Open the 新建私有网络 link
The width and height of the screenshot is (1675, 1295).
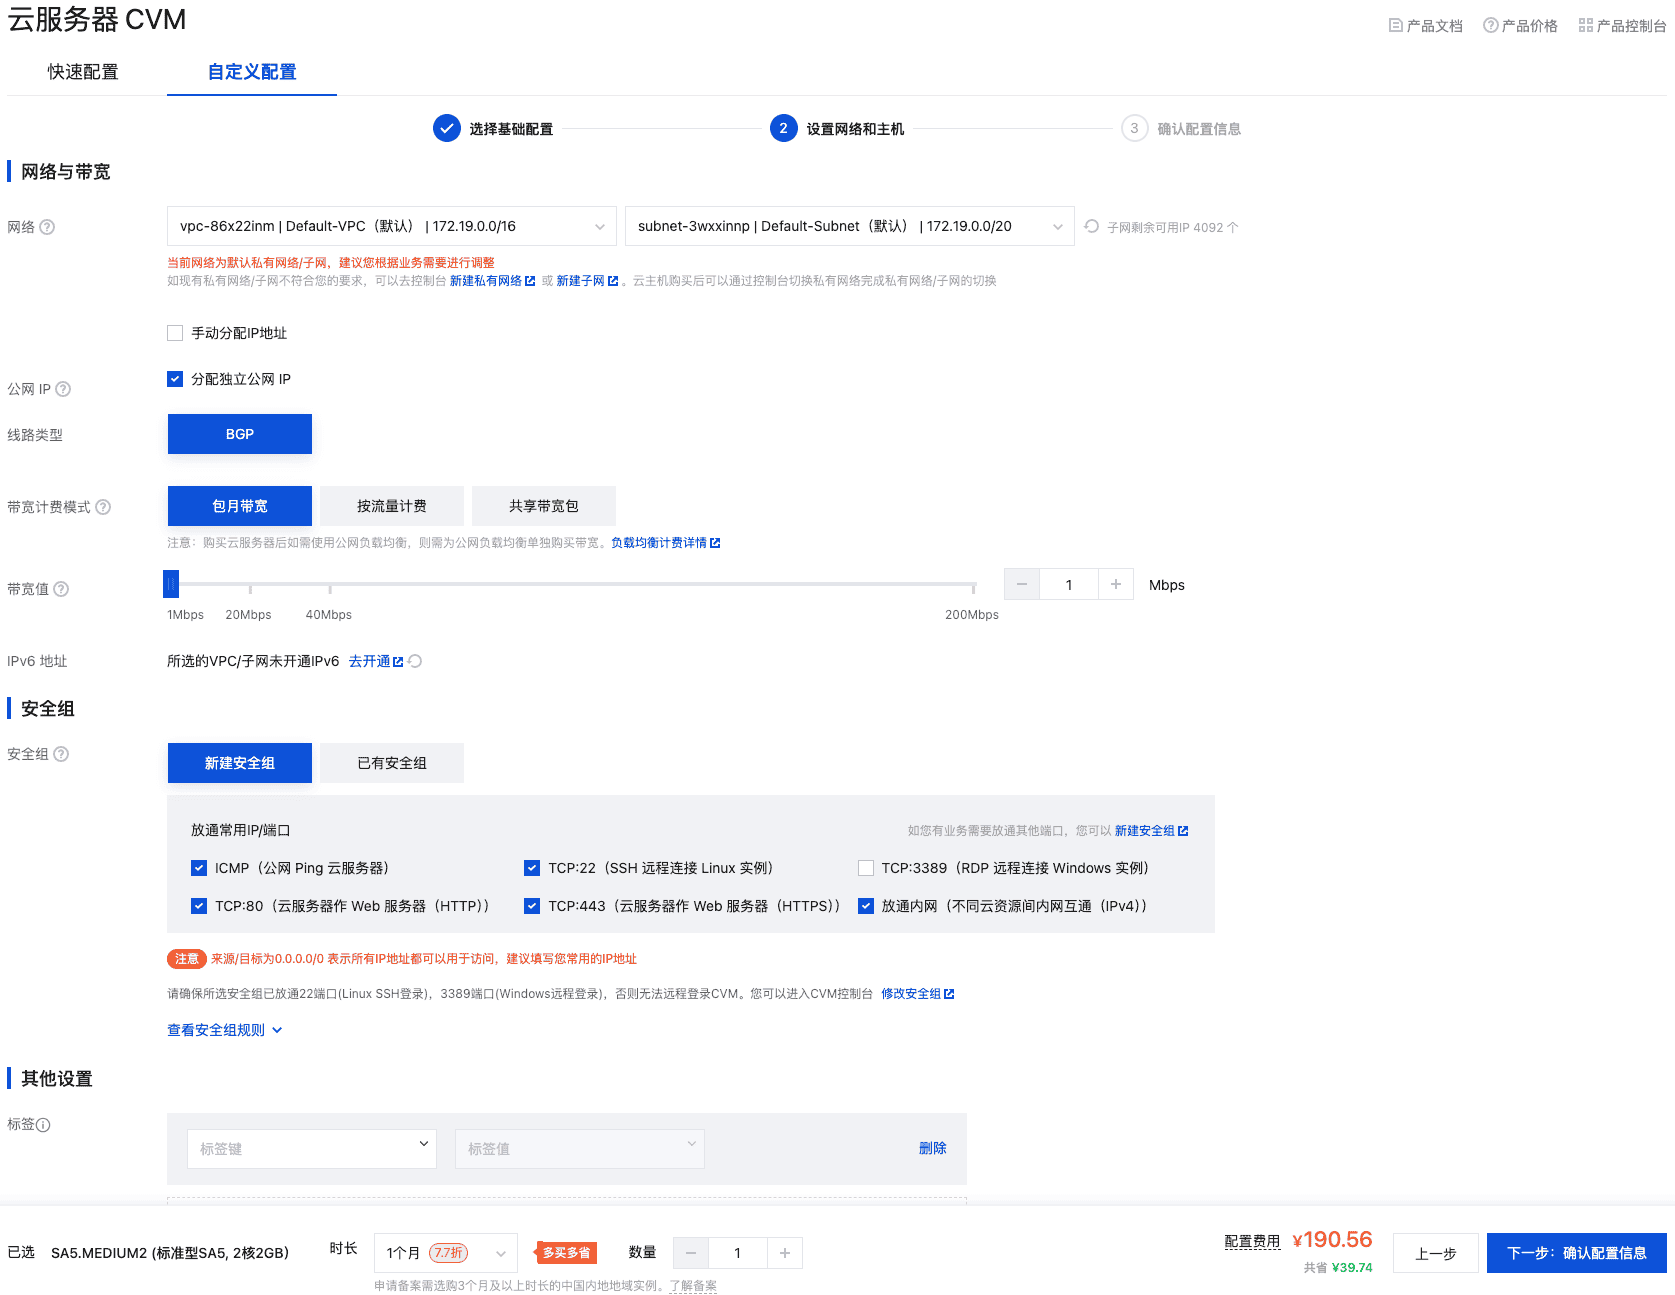[x=487, y=281]
